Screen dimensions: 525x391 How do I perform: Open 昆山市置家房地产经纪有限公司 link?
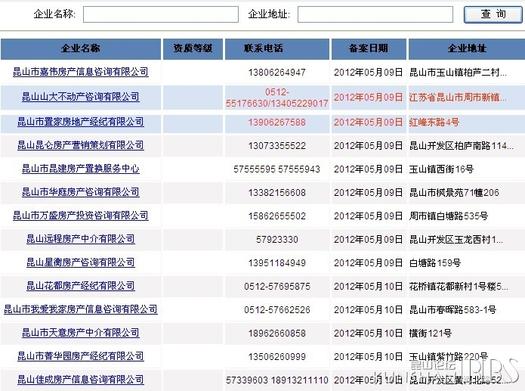[81, 122]
